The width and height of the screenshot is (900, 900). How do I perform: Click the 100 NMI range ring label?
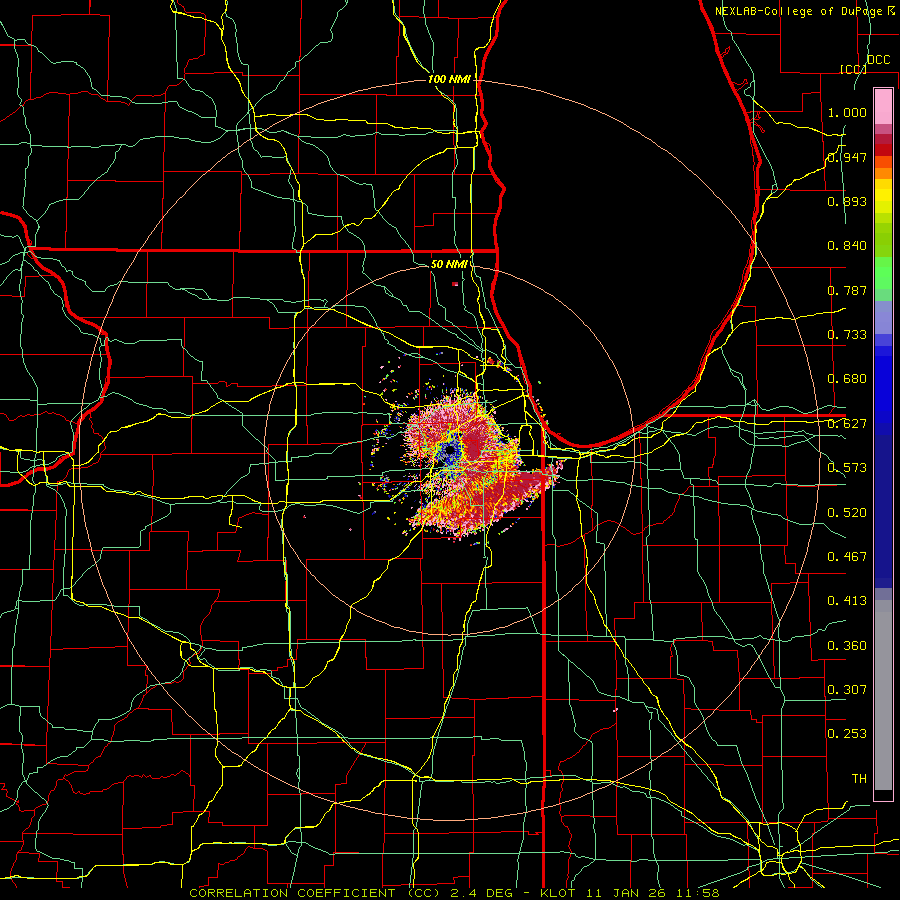449,79
